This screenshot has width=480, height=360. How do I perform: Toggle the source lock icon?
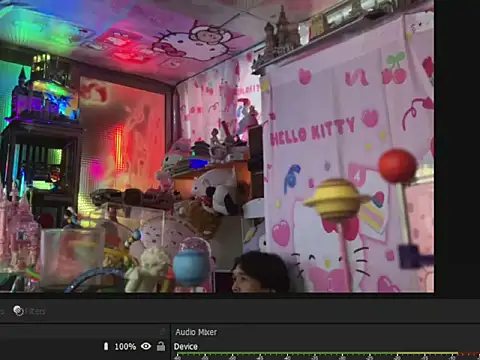pos(161,346)
